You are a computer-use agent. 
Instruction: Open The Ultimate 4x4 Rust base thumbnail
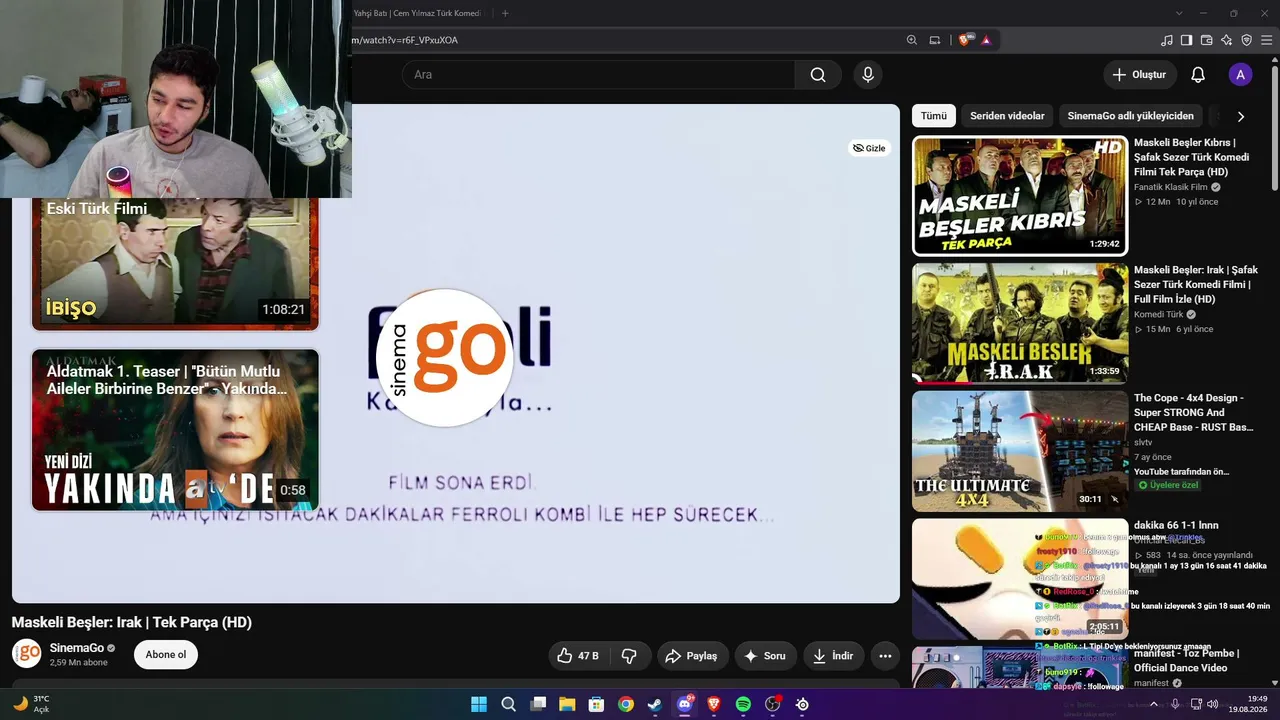(1020, 451)
